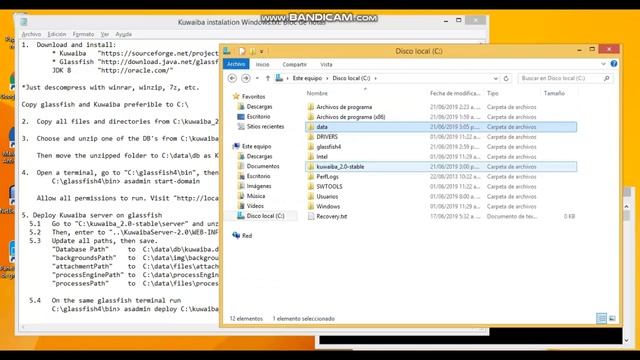Open Vídeos under Este equipo

pos(255,206)
